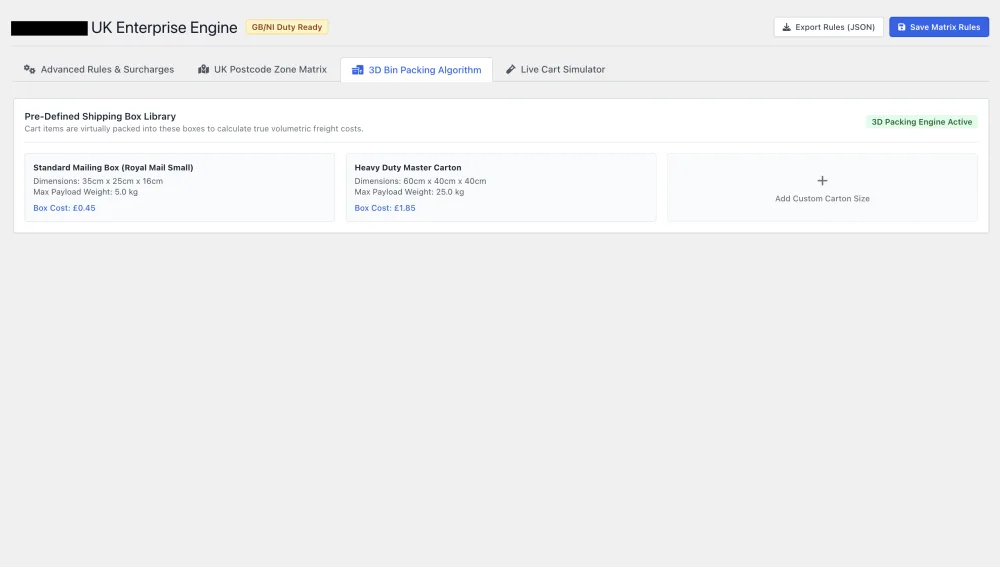Open the Advanced Rules & Surcharges tab

[x=99, y=70]
